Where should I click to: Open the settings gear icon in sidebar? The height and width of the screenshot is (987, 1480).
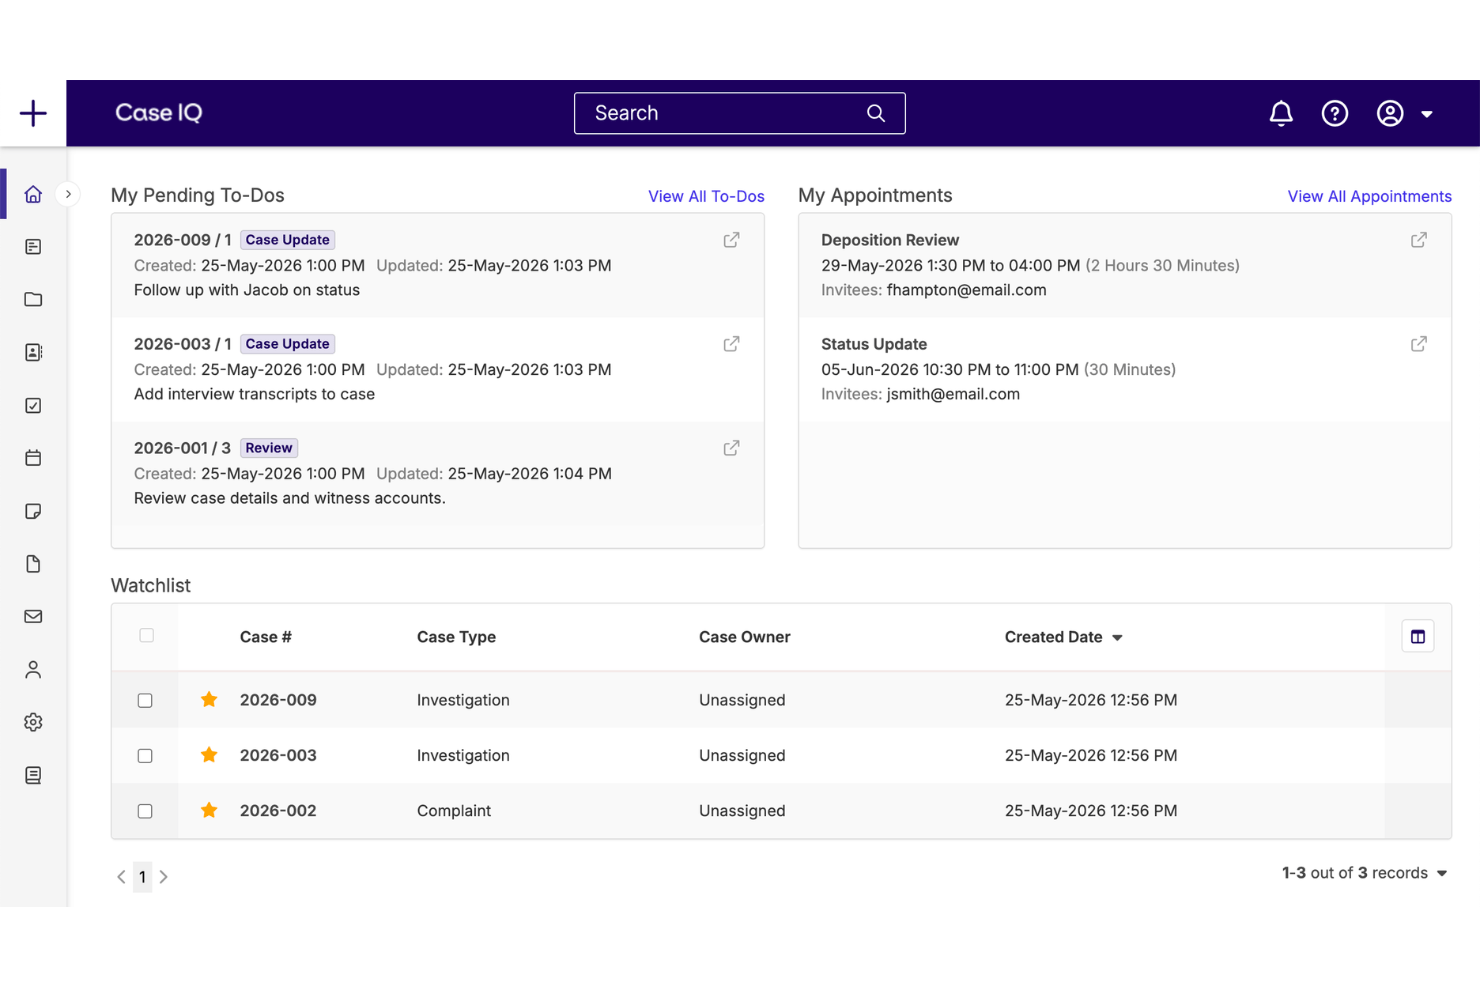[x=33, y=722]
